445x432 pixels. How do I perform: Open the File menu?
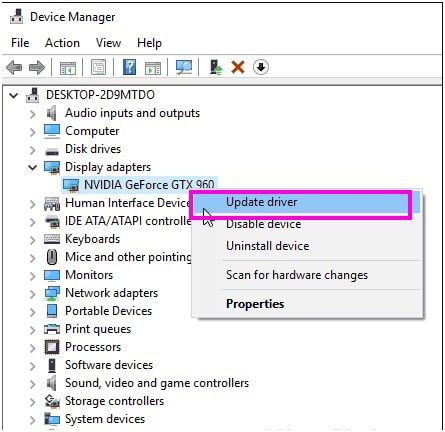20,43
